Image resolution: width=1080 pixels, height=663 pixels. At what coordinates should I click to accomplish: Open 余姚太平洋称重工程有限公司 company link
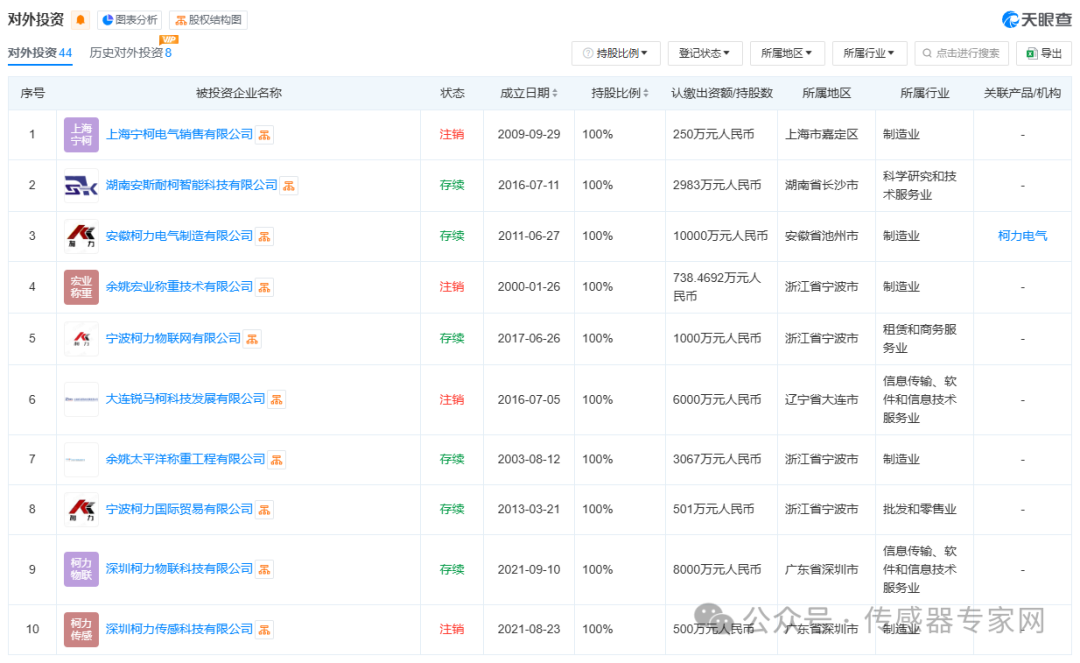(x=185, y=459)
